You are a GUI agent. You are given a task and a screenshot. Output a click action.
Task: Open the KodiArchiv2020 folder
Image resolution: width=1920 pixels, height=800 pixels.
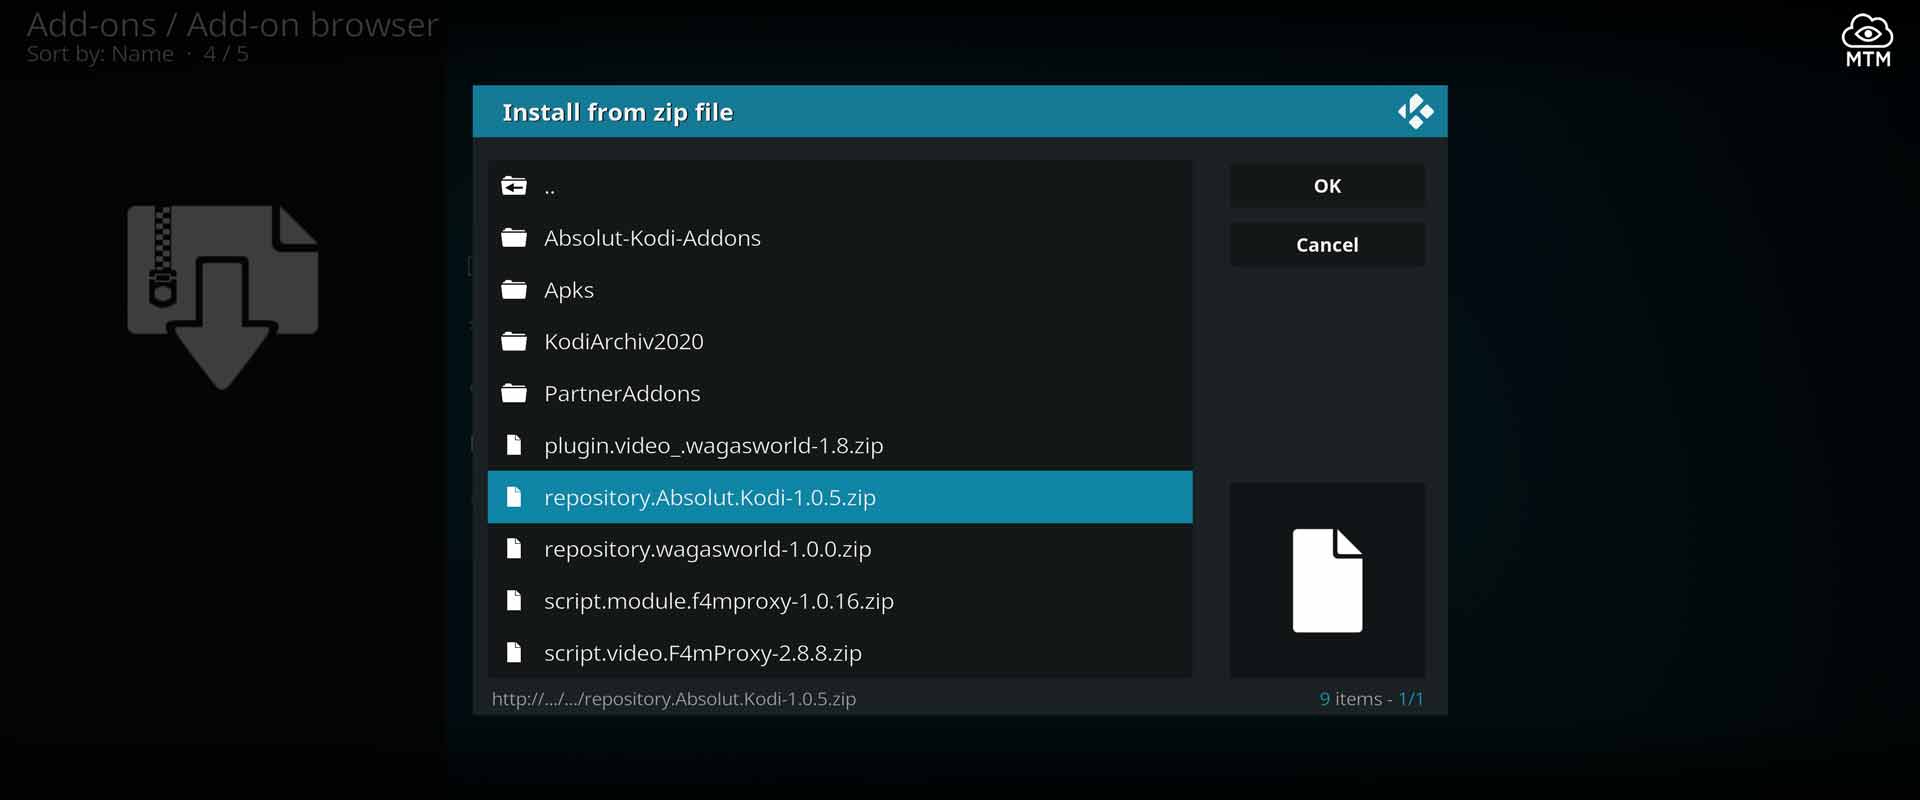coord(840,342)
